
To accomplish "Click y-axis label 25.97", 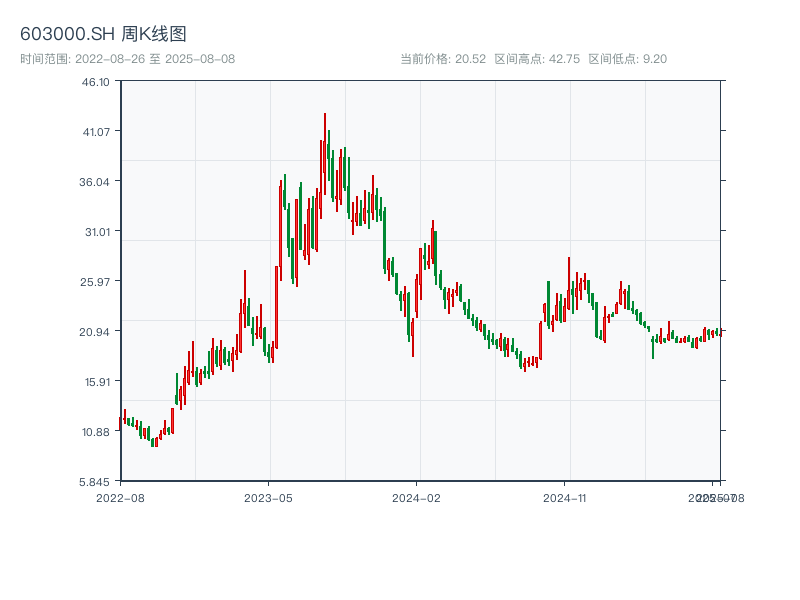I will (x=95, y=282).
